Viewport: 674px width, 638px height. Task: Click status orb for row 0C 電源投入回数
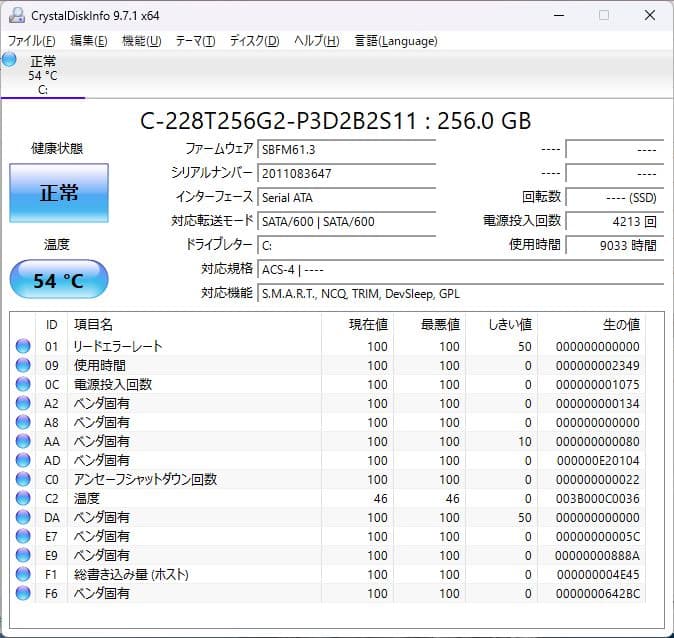[x=23, y=384]
